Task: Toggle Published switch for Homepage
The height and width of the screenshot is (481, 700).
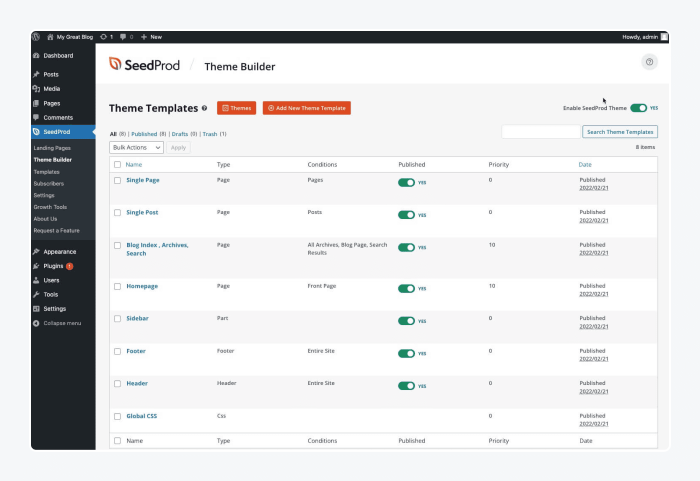Action: tap(406, 289)
